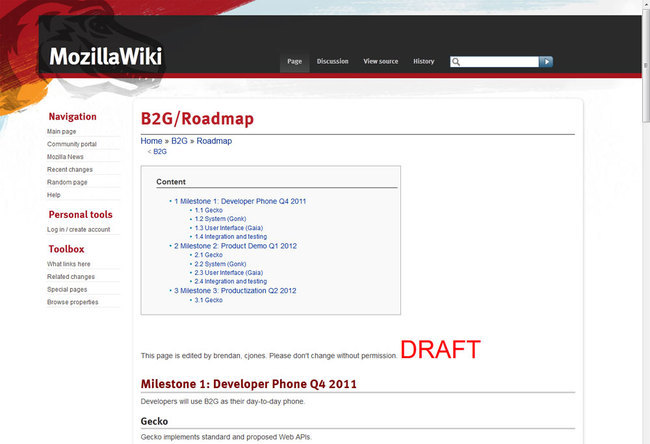Image resolution: width=650 pixels, height=444 pixels.
Task: Open the Community portal link
Action: (x=72, y=144)
